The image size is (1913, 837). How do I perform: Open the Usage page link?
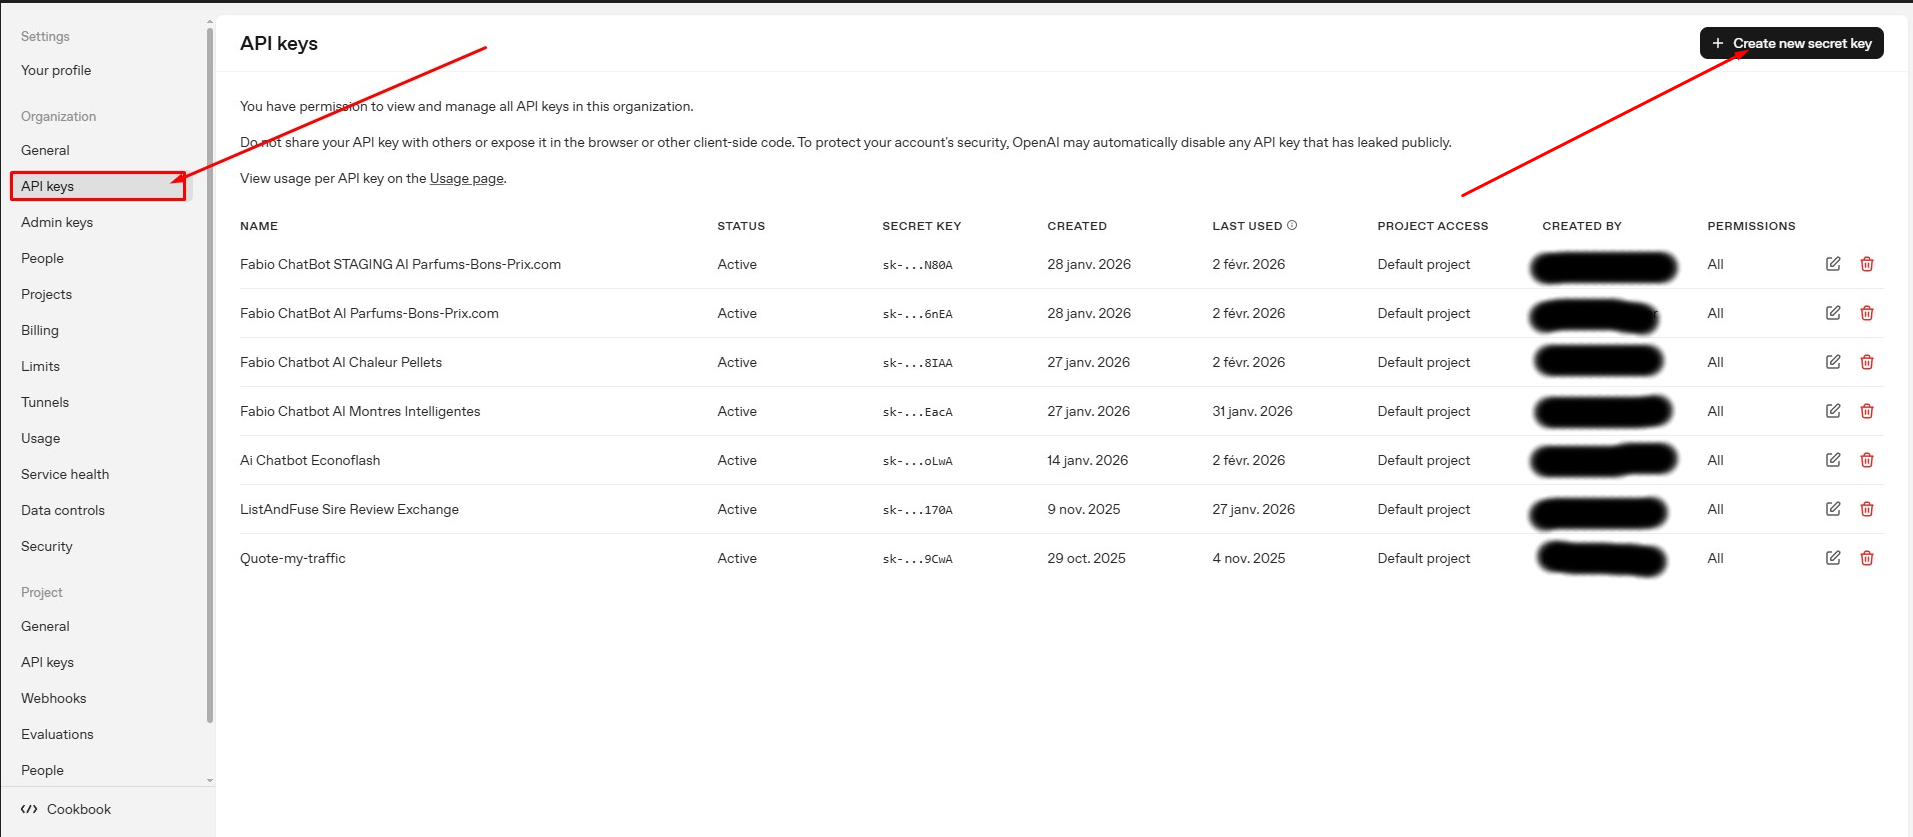[466, 179]
